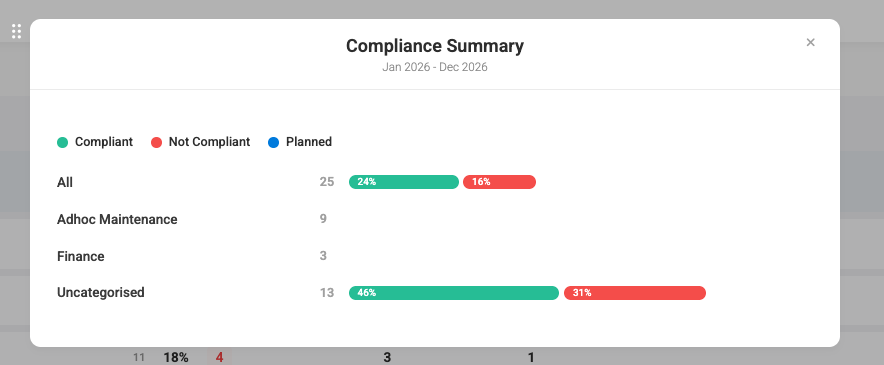
Task: Click the Compliant legend label
Action: (x=104, y=142)
